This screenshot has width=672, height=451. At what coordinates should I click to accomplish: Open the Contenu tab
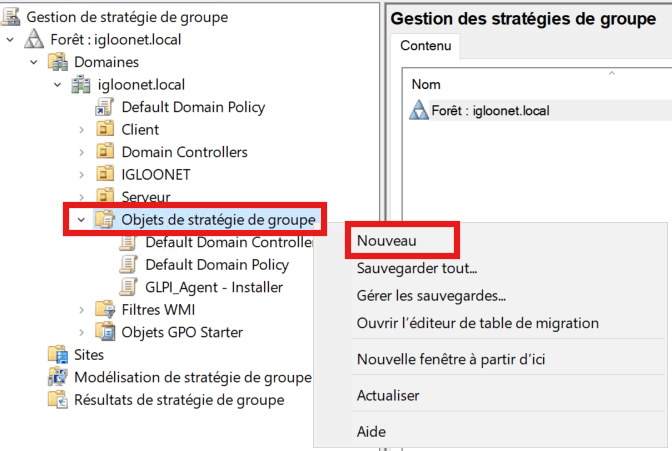pyautogui.click(x=426, y=45)
